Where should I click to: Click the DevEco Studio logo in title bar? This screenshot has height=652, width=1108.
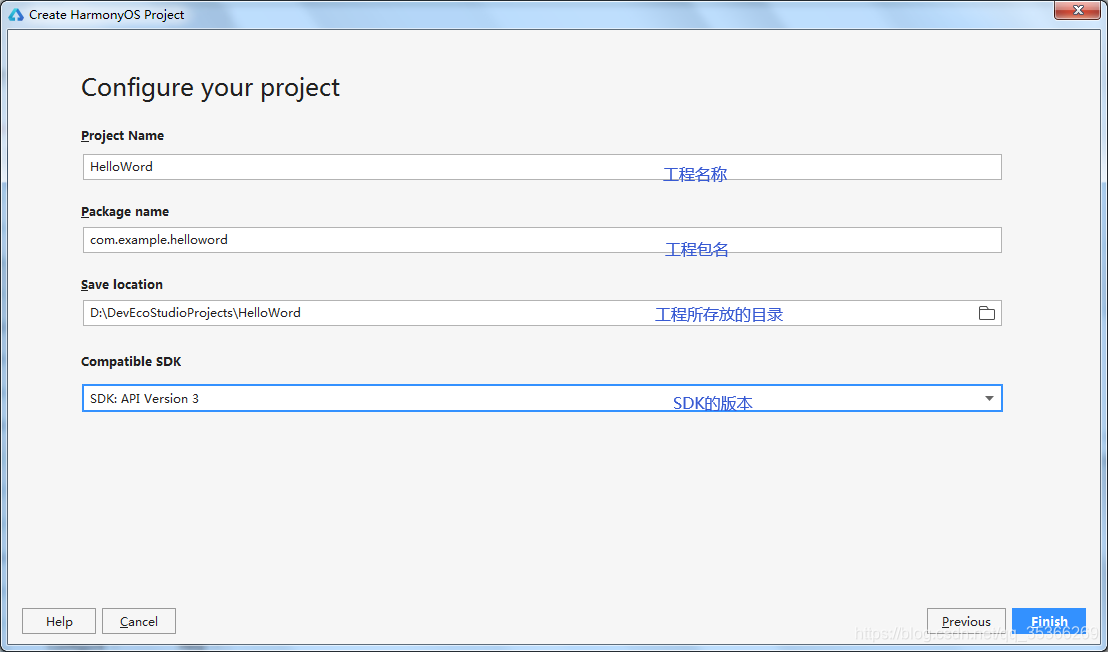16,14
